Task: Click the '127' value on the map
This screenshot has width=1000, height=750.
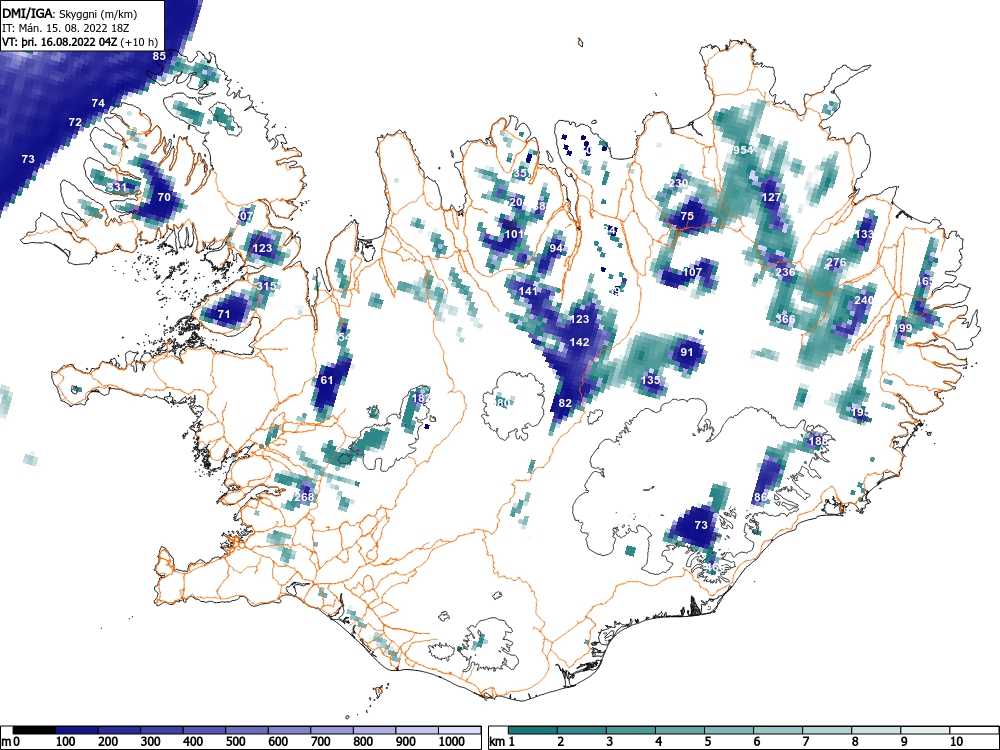Action: pyautogui.click(x=771, y=197)
